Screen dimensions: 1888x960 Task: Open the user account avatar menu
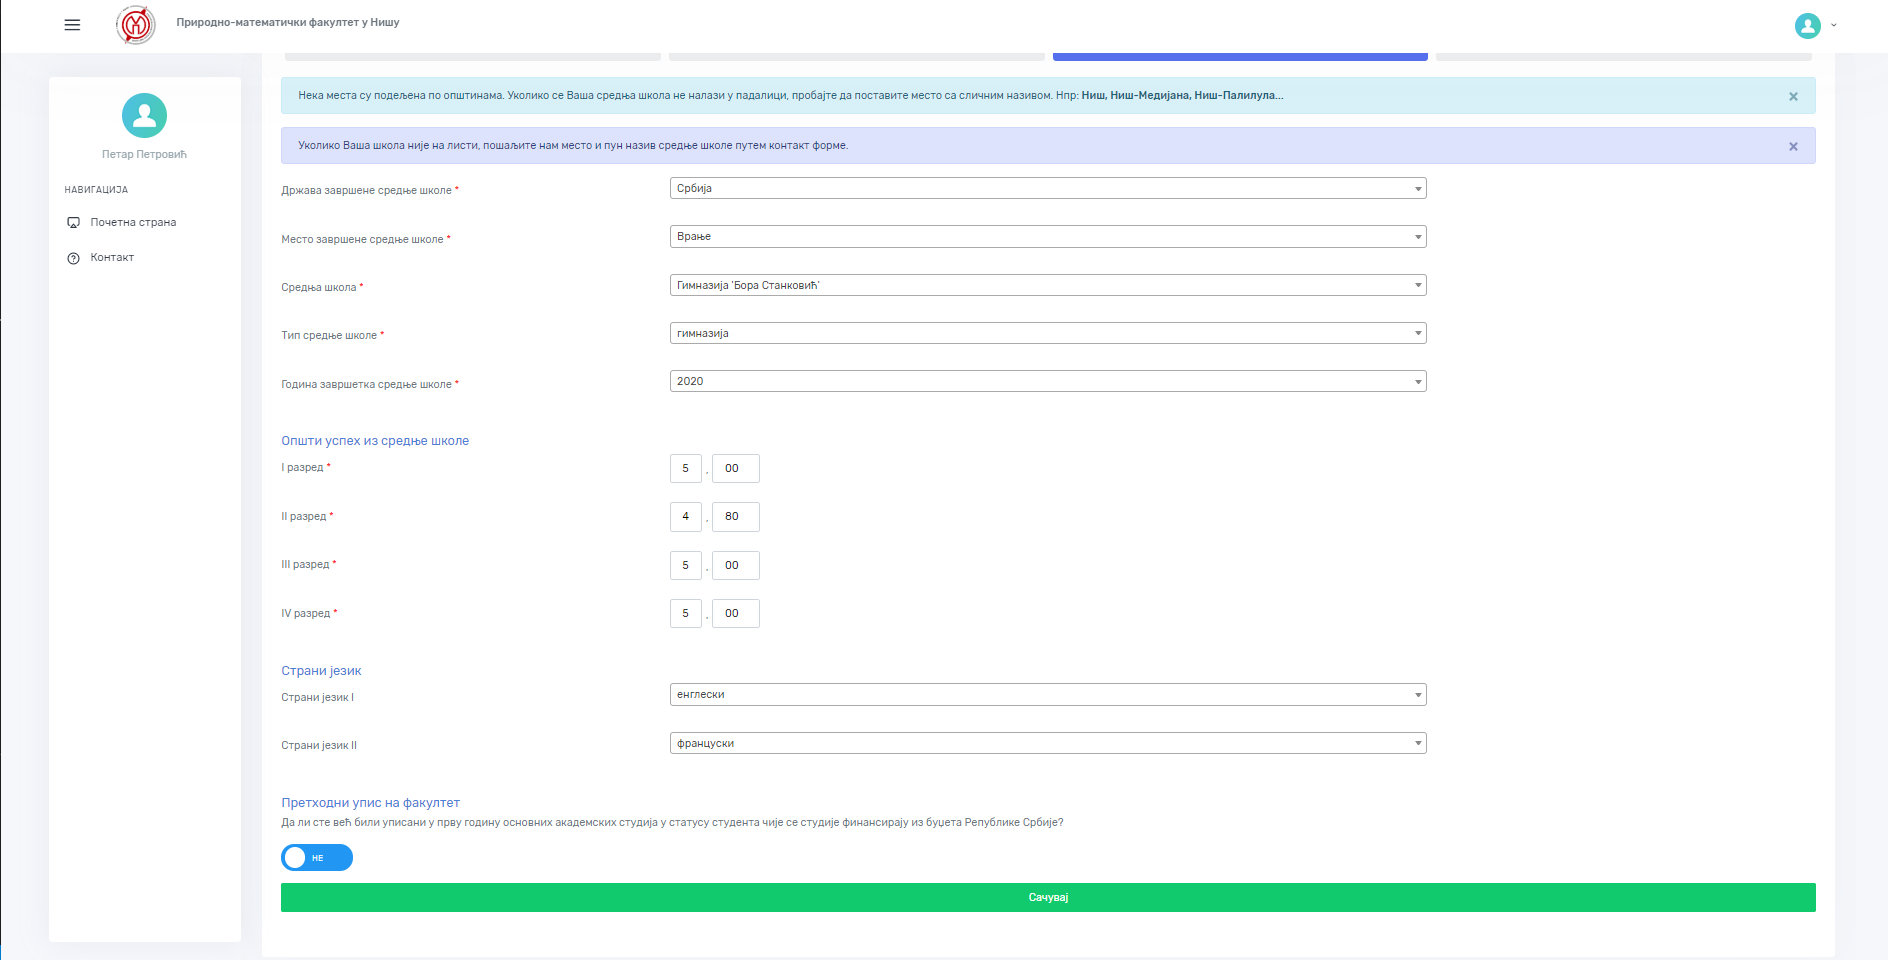click(1808, 26)
